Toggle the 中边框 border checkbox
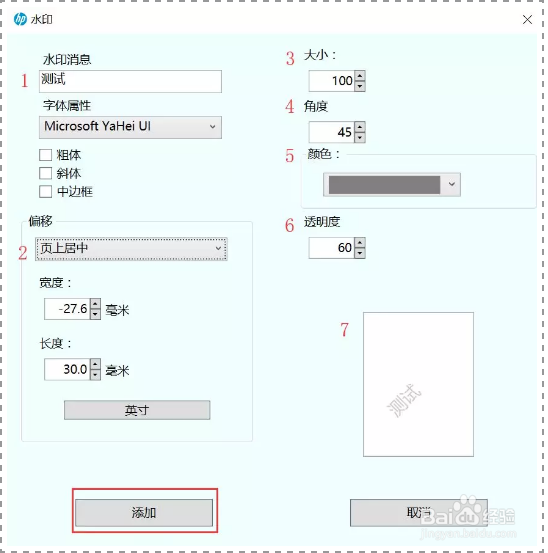548x553 pixels. click(x=45, y=192)
